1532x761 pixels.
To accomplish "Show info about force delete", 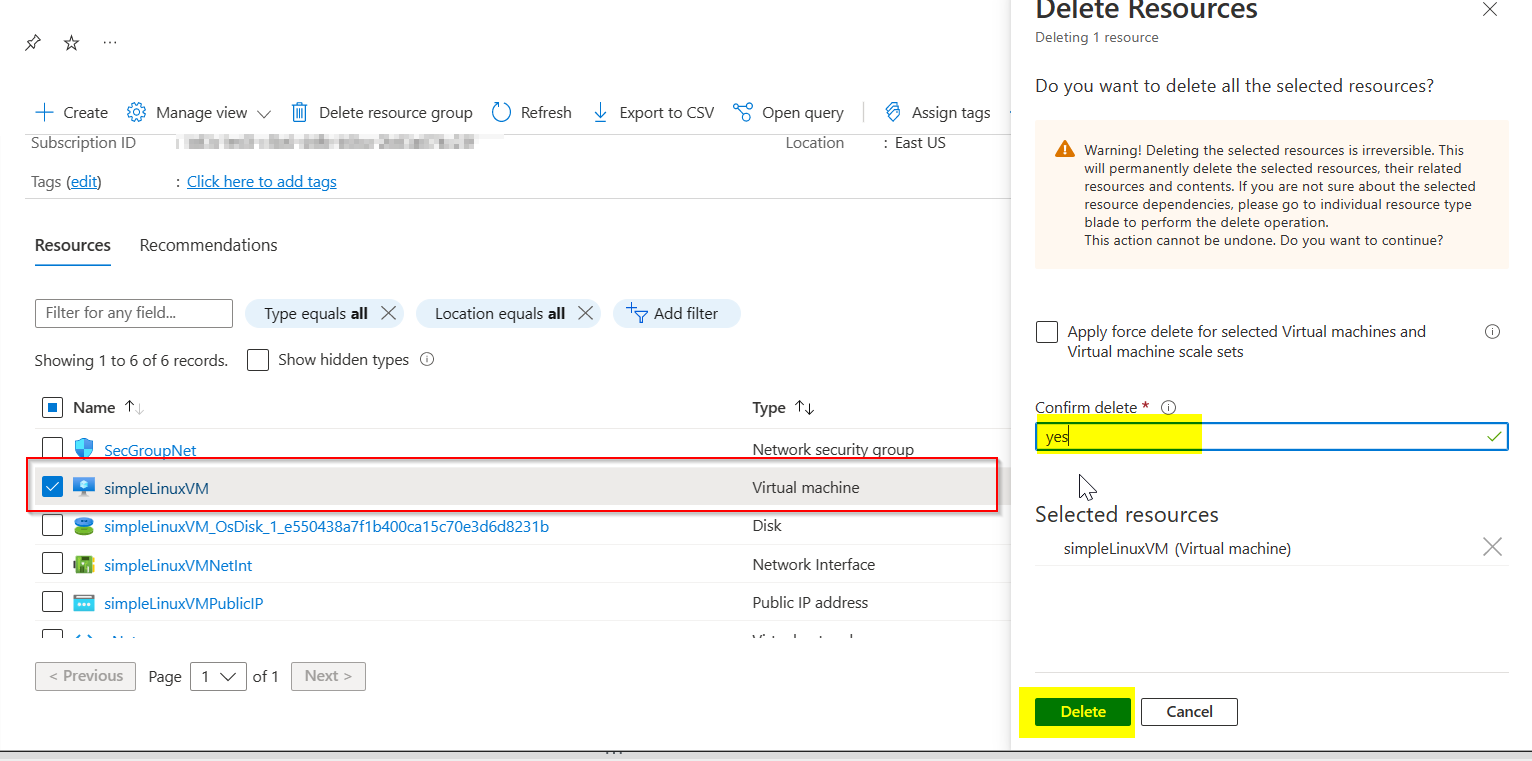I will tap(1492, 331).
